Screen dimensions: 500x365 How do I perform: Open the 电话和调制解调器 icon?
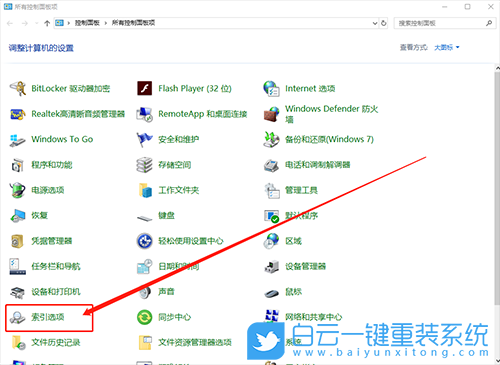click(x=271, y=165)
